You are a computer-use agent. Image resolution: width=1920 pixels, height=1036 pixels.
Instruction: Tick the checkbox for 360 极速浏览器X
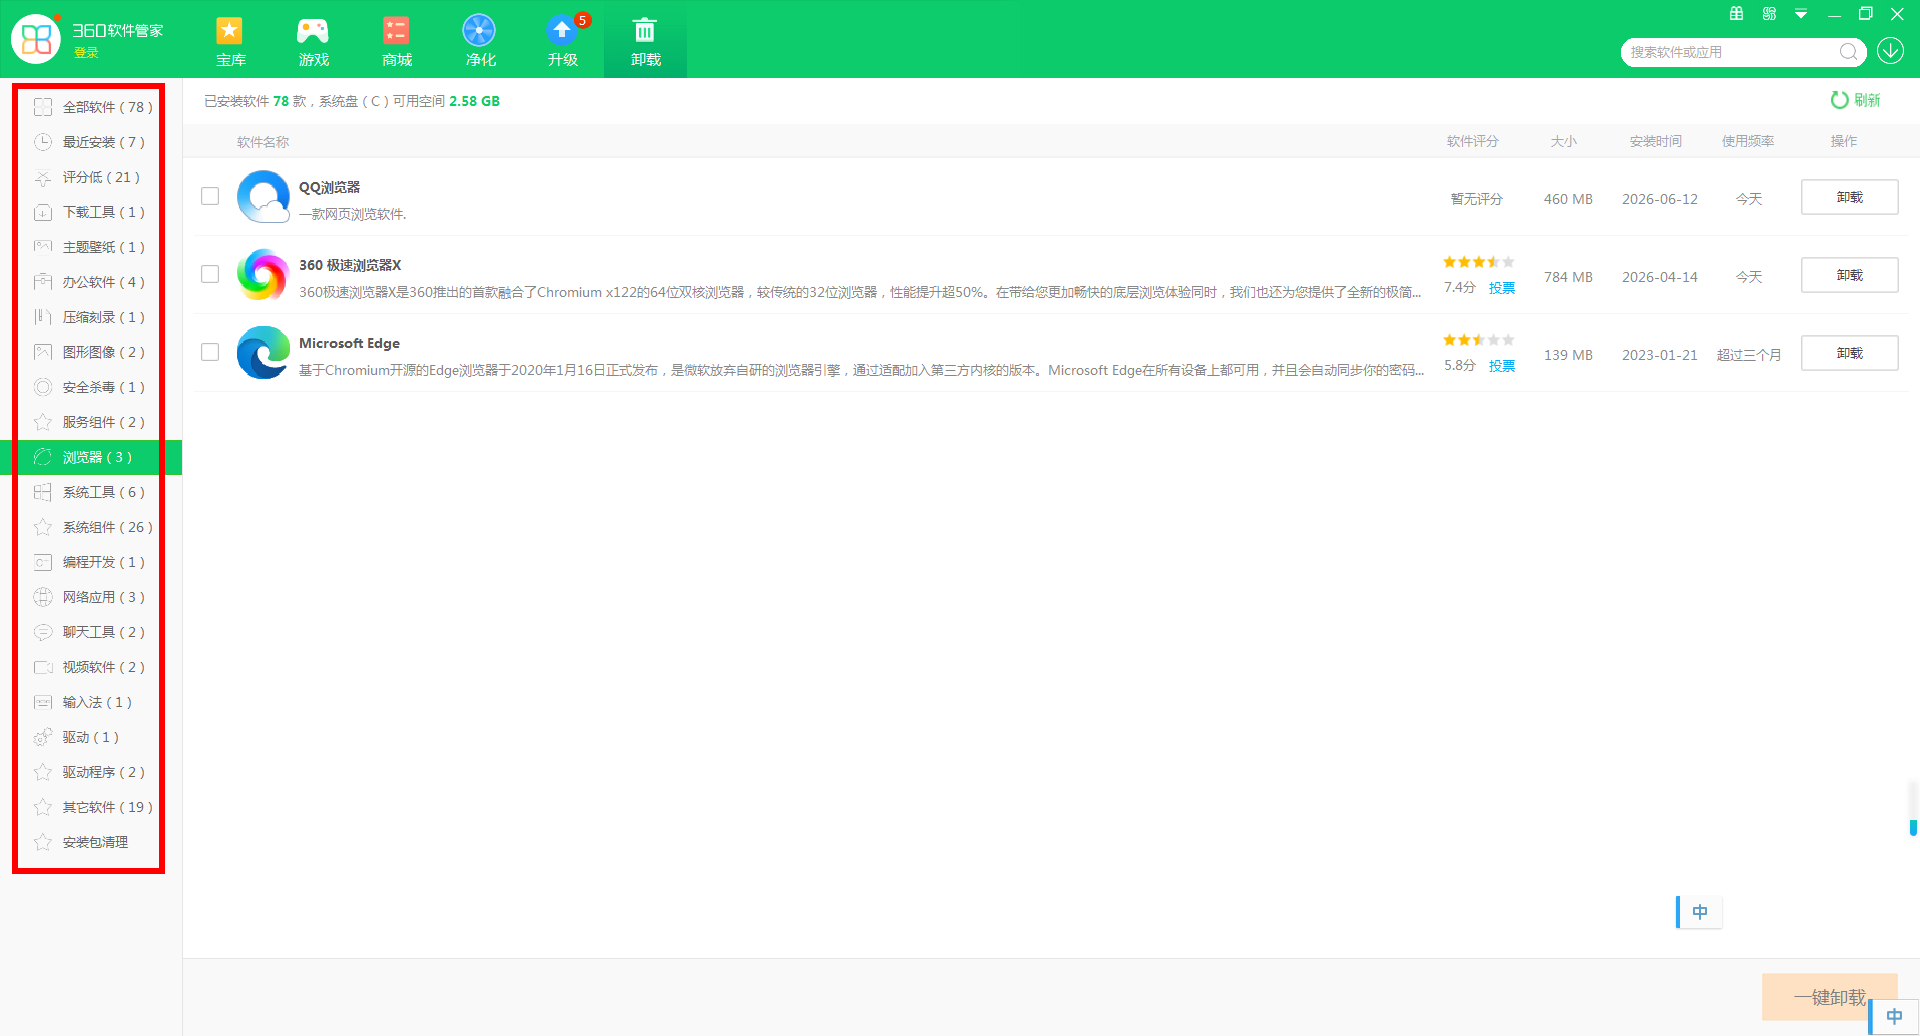[210, 274]
